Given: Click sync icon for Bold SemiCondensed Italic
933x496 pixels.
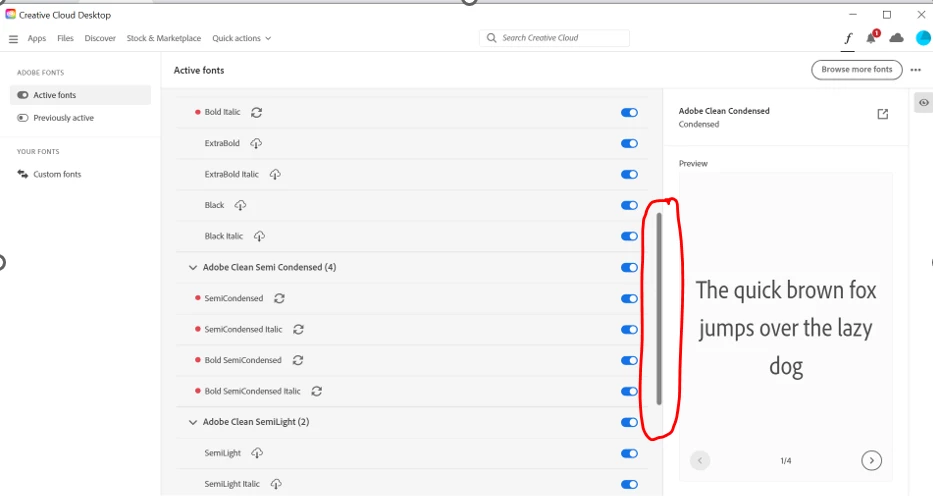Looking at the screenshot, I should click(317, 391).
